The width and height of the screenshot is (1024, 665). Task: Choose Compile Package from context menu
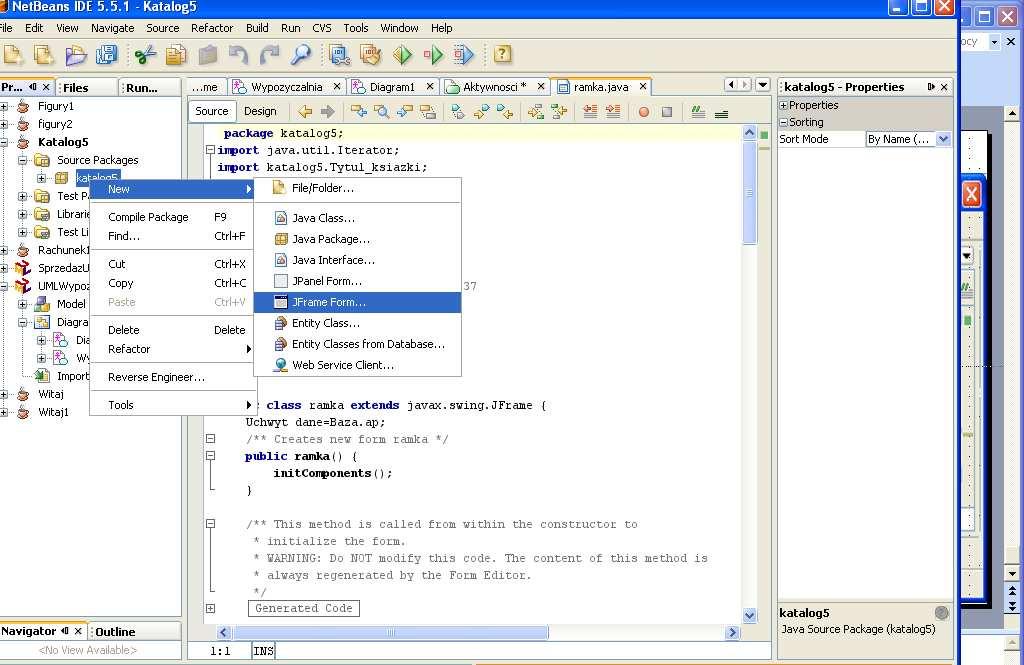click(172, 217)
